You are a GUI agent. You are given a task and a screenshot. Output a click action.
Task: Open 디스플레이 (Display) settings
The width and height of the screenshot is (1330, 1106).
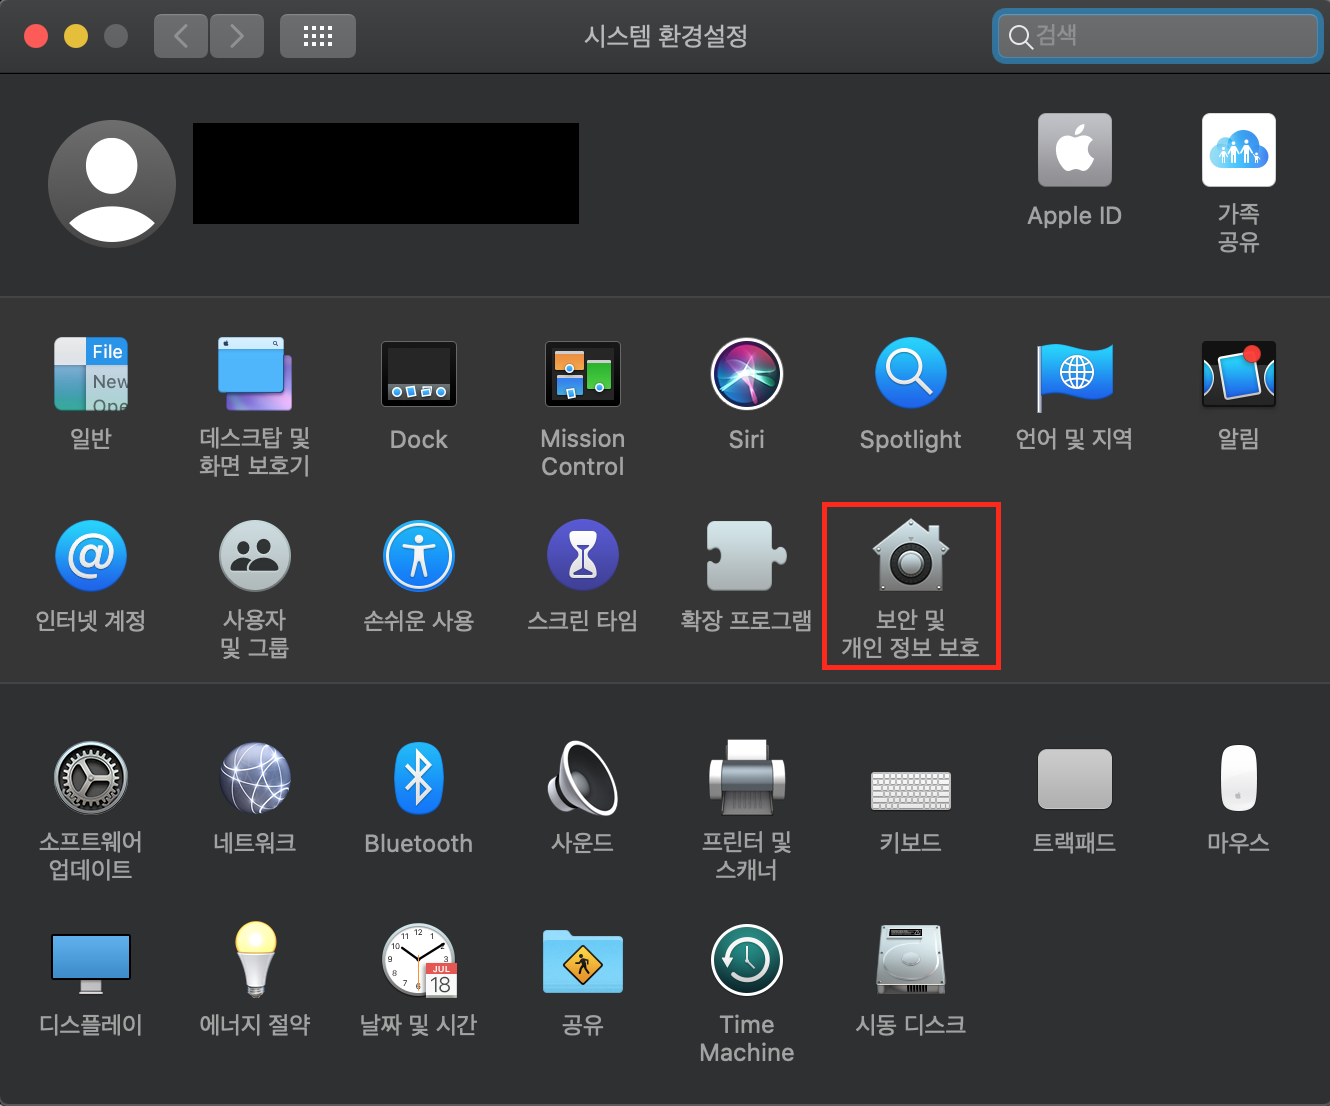tap(90, 960)
